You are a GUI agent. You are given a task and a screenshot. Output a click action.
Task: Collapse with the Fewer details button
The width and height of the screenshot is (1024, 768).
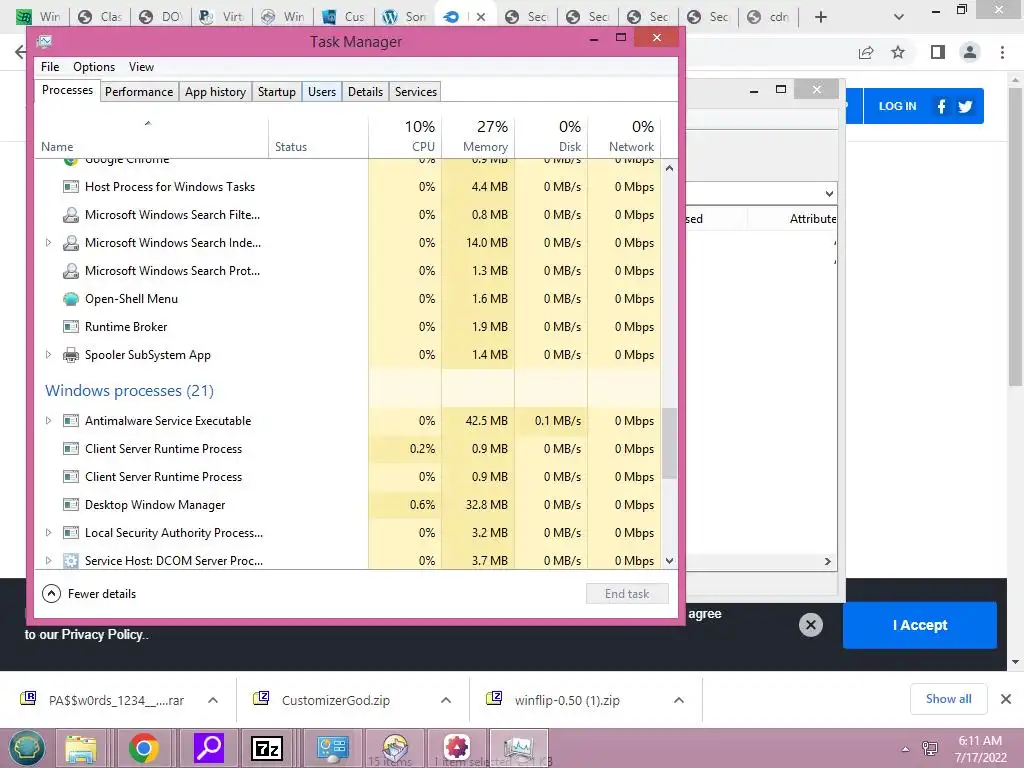click(89, 594)
